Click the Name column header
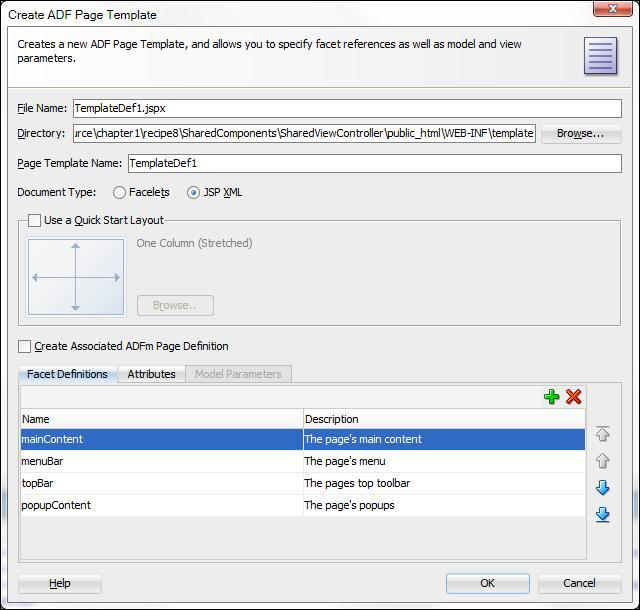Image resolution: width=640 pixels, height=610 pixels. [x=162, y=419]
